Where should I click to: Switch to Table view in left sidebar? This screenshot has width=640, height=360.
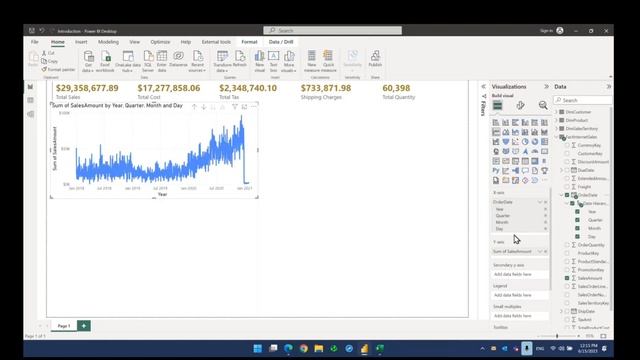point(31,100)
